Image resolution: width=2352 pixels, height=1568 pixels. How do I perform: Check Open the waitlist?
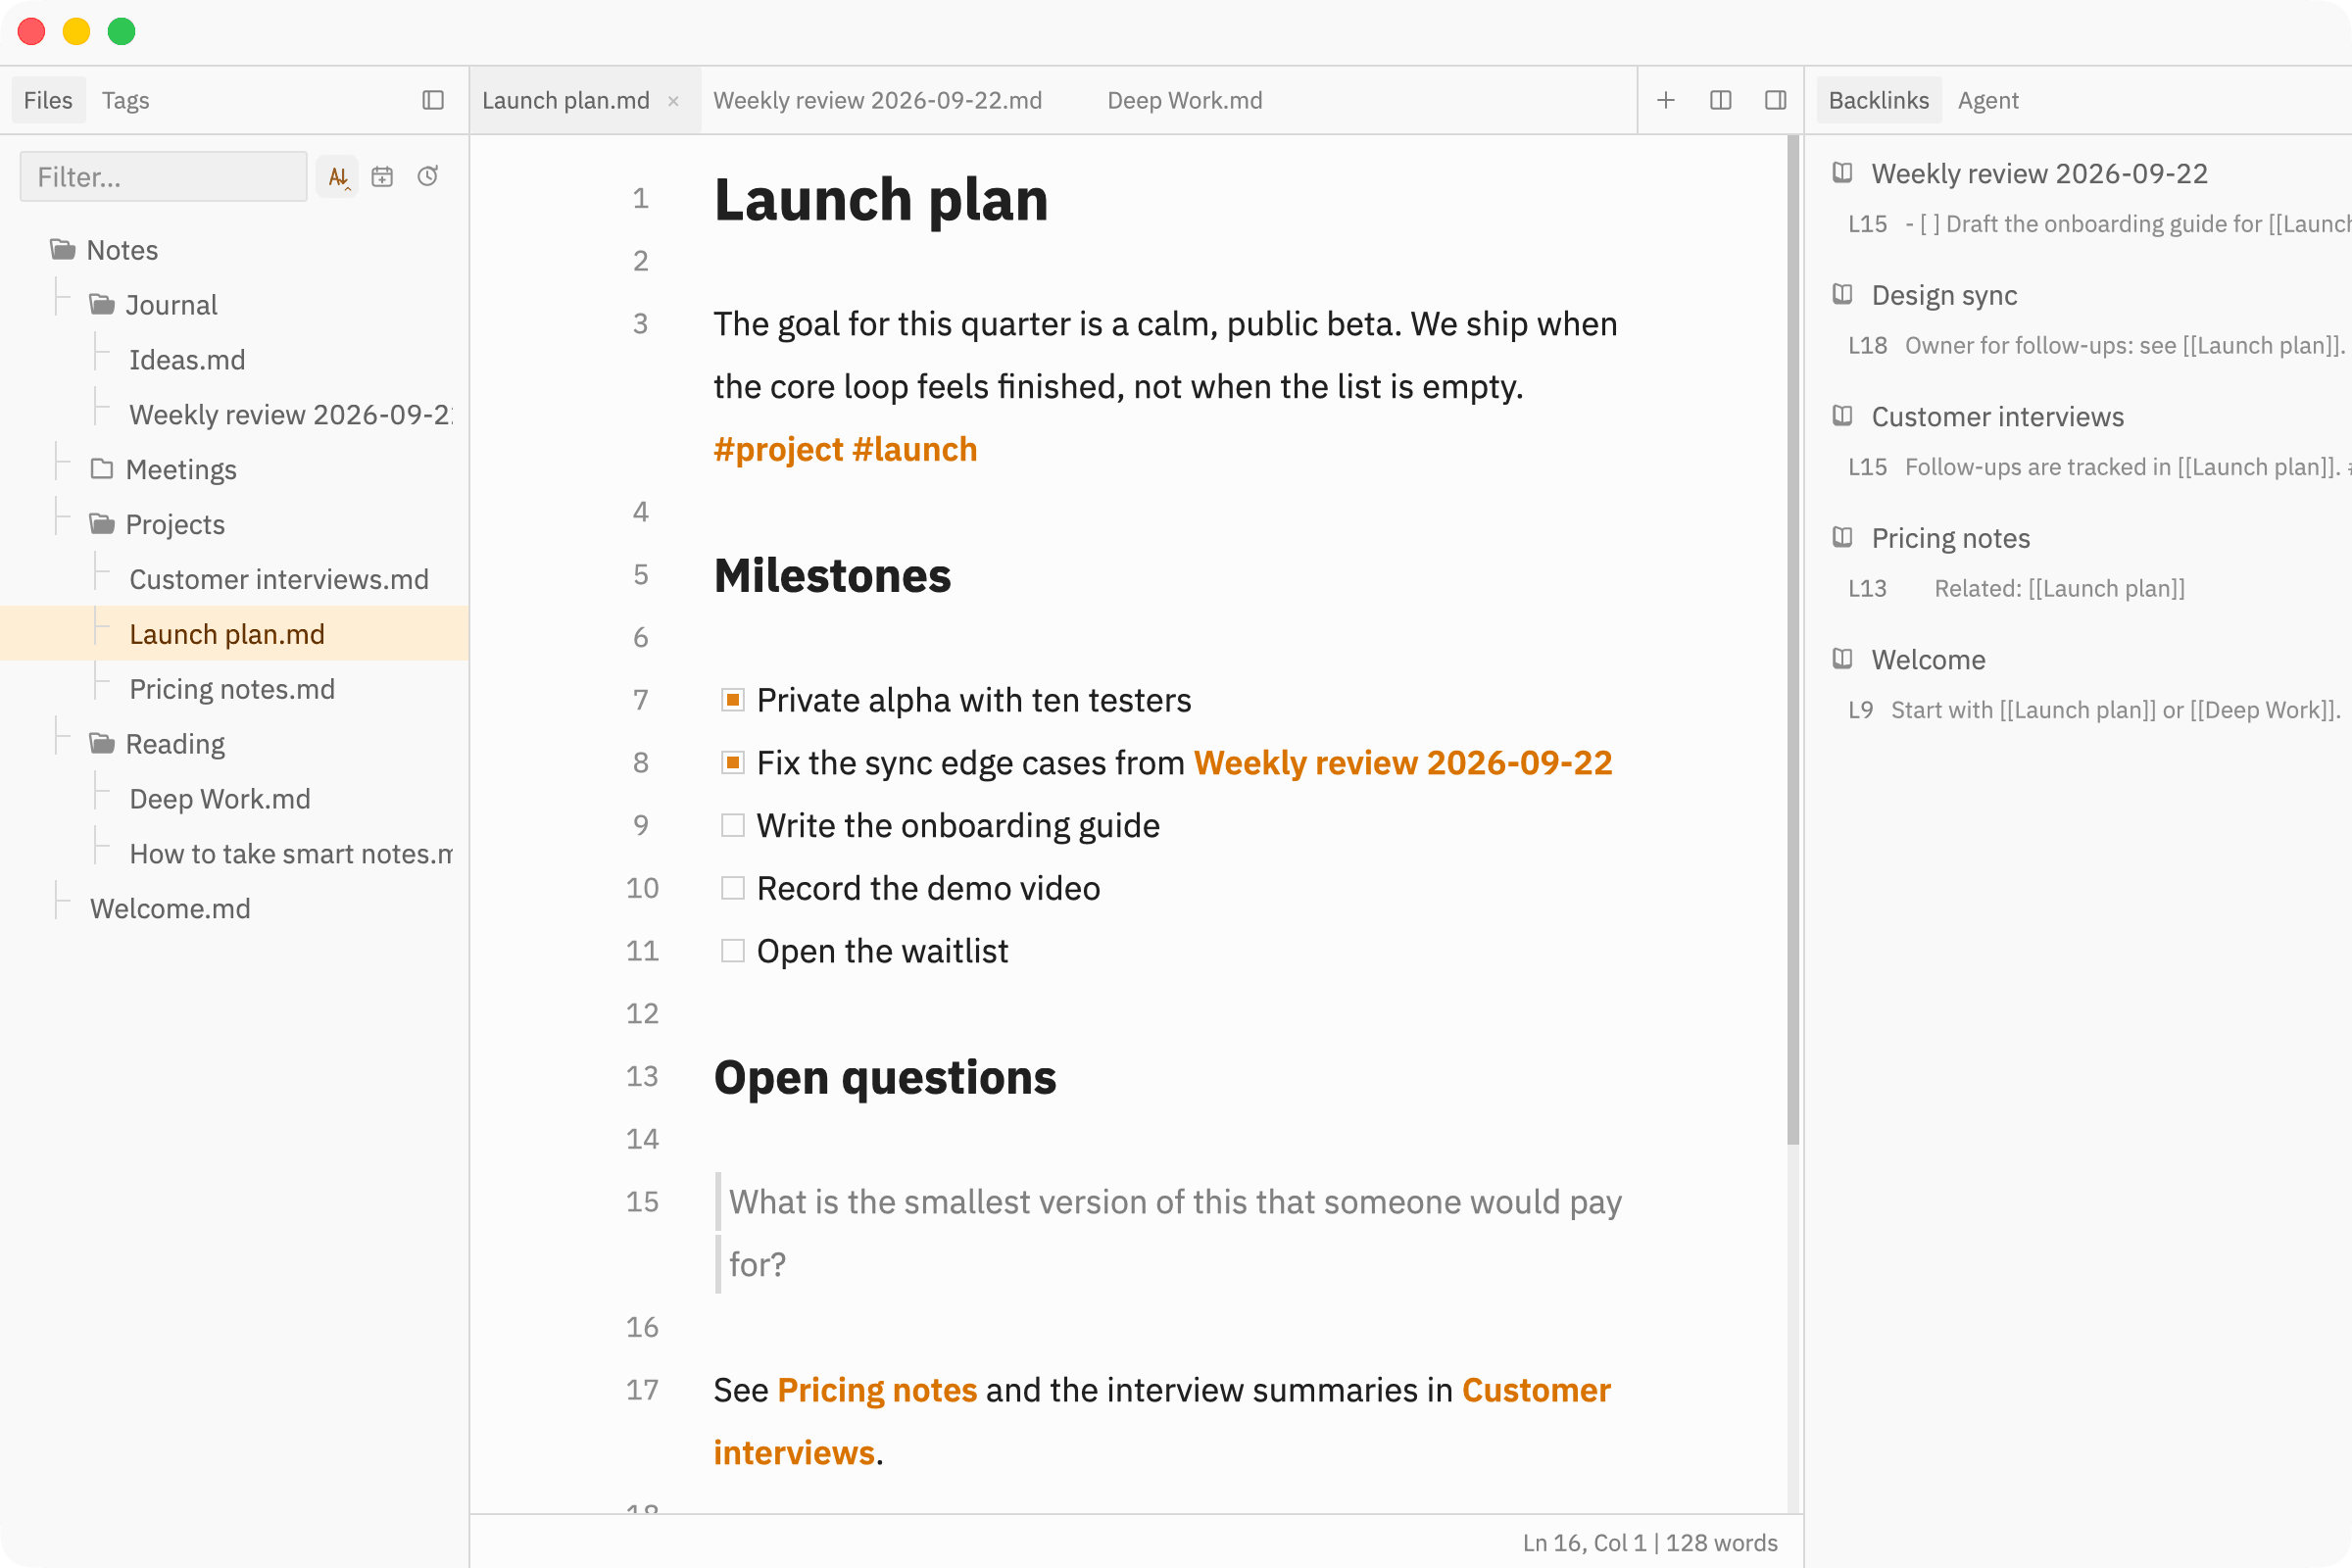pyautogui.click(x=733, y=951)
